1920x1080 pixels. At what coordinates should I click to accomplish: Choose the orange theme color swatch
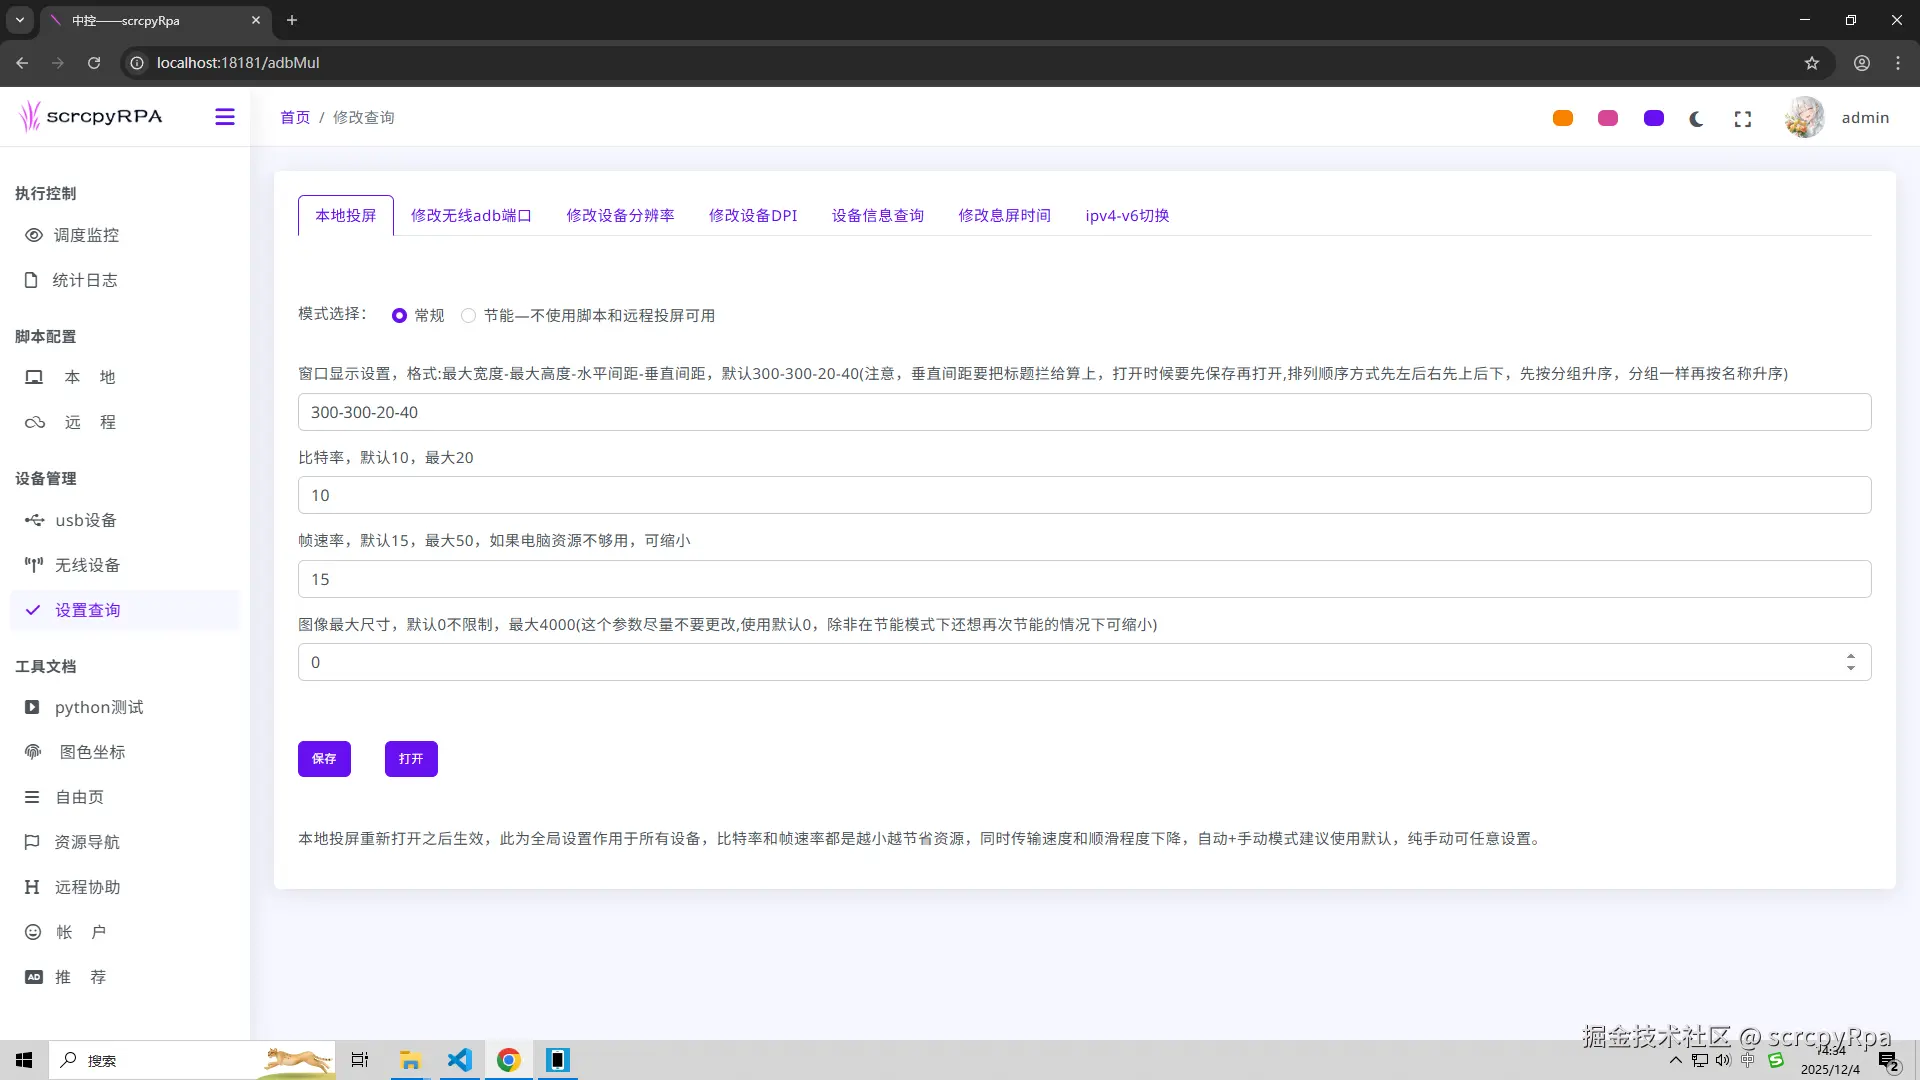(1563, 118)
